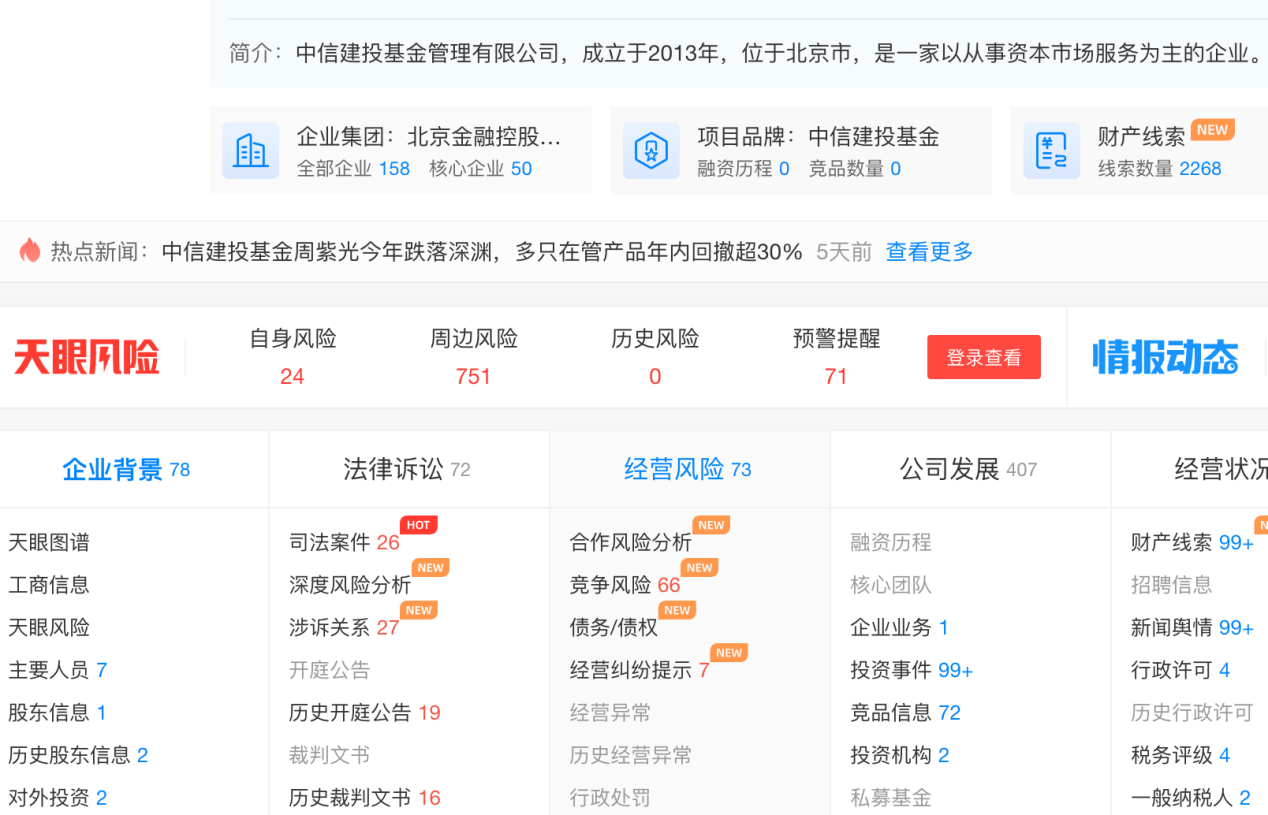The width and height of the screenshot is (1268, 815).
Task: Open 涉诉关系 27
Action: click(x=344, y=628)
